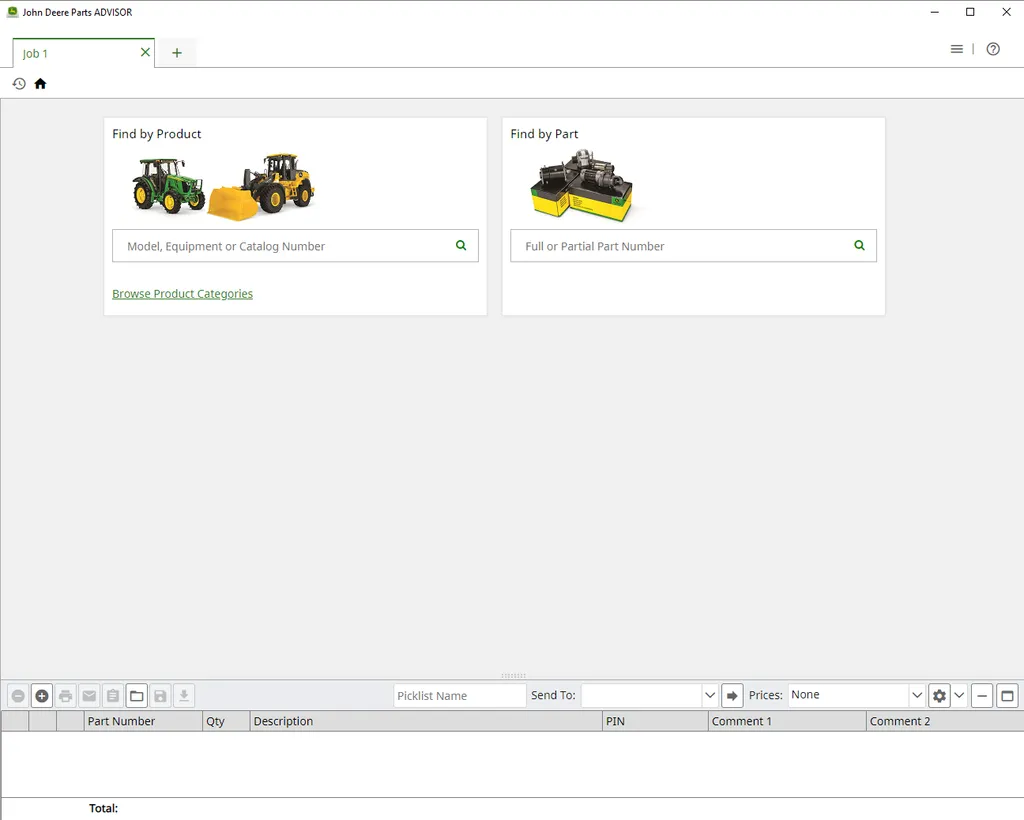Screen dimensions: 1024x820
Task: Click the Find by Product heading
Action: [157, 134]
